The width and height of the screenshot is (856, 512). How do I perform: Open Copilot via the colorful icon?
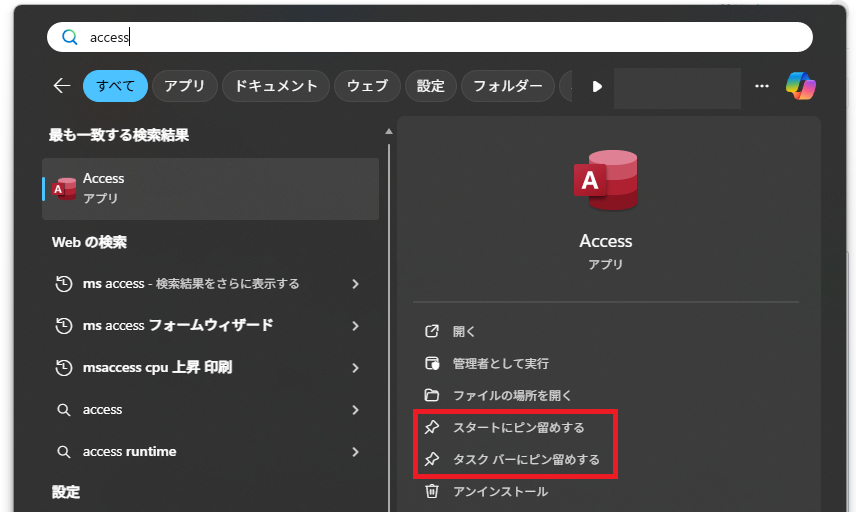pos(800,86)
